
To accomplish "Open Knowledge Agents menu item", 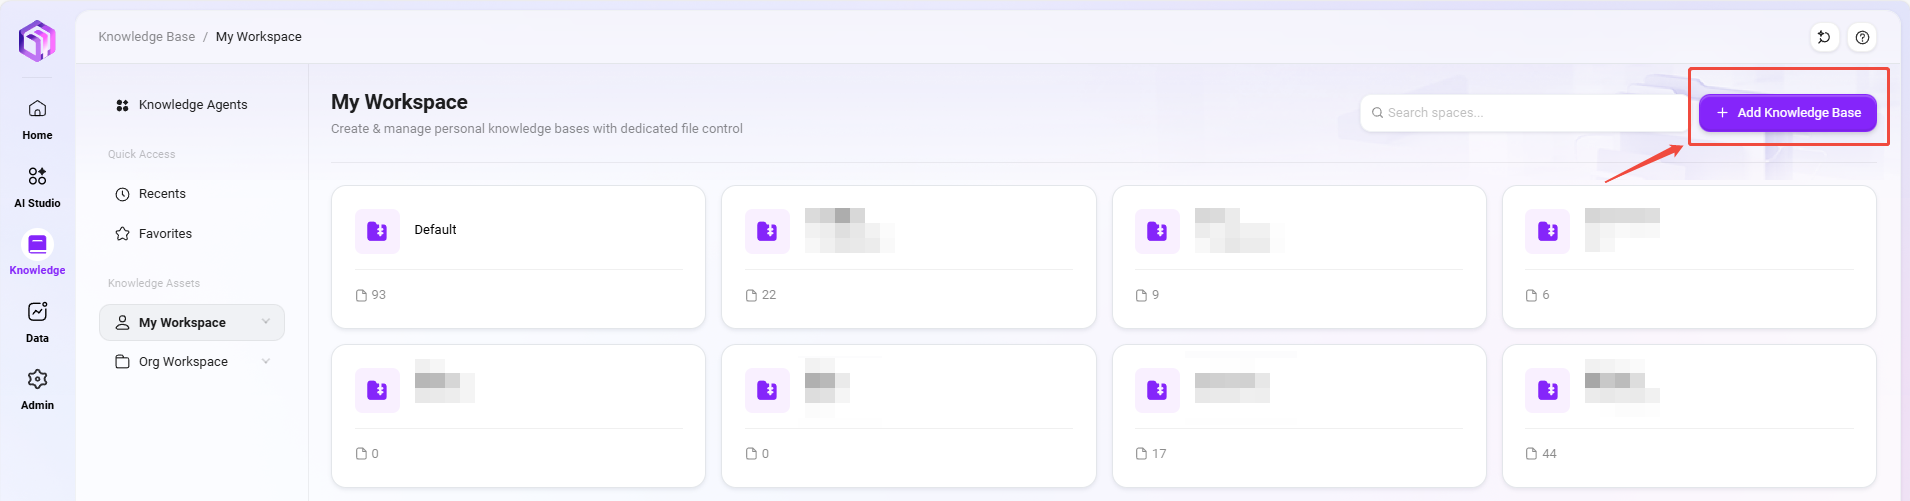I will click(x=192, y=105).
